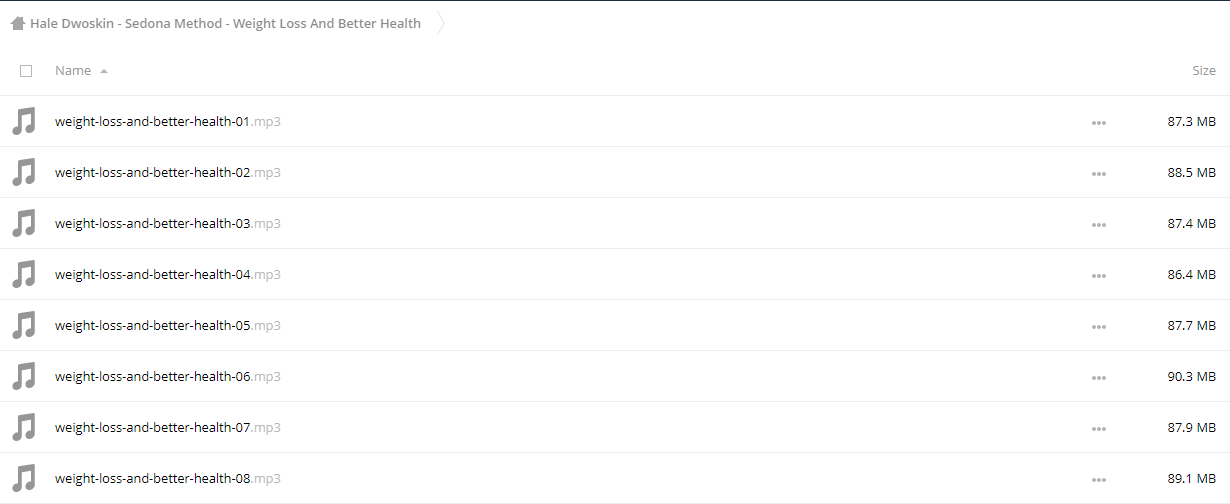
Task: Open the three-dots menu for weight-loss-and-better-health-01.mp3
Action: pyautogui.click(x=1099, y=123)
